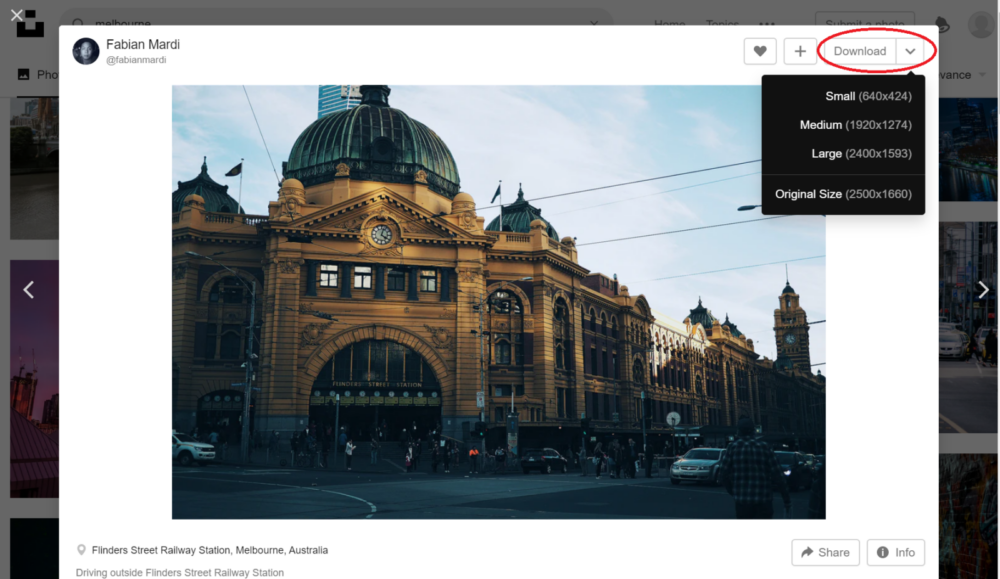Open Flinders Street Railway Station location link
Image resolution: width=1000 pixels, height=579 pixels.
click(x=210, y=550)
